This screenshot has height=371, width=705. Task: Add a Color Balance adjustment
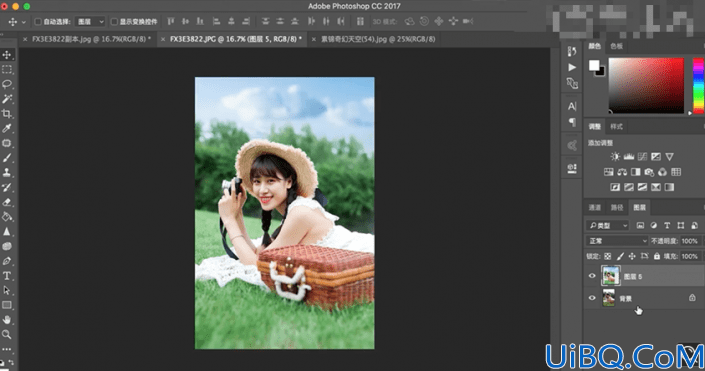pos(622,172)
